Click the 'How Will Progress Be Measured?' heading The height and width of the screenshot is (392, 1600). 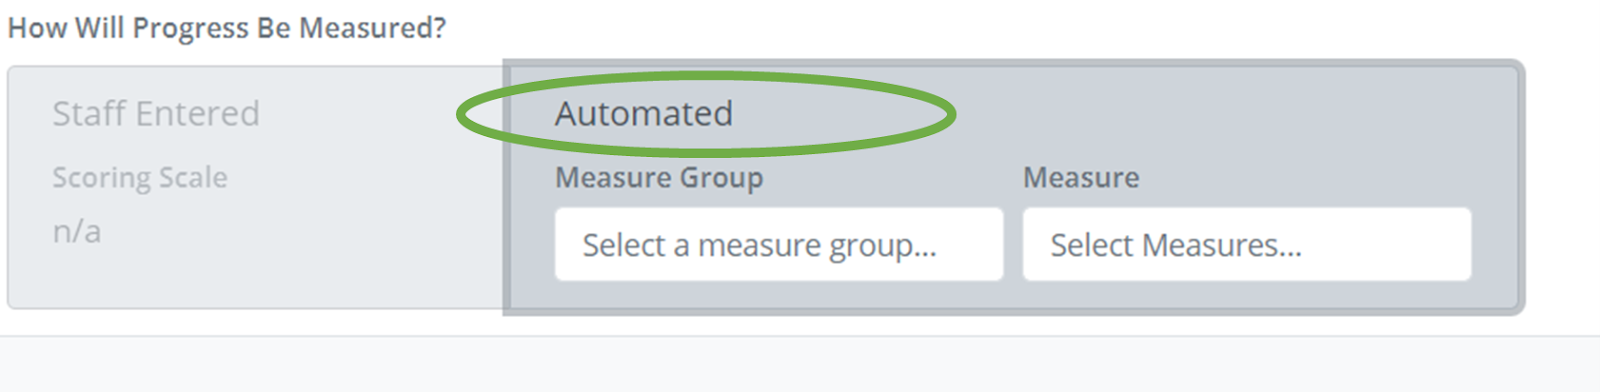[227, 28]
